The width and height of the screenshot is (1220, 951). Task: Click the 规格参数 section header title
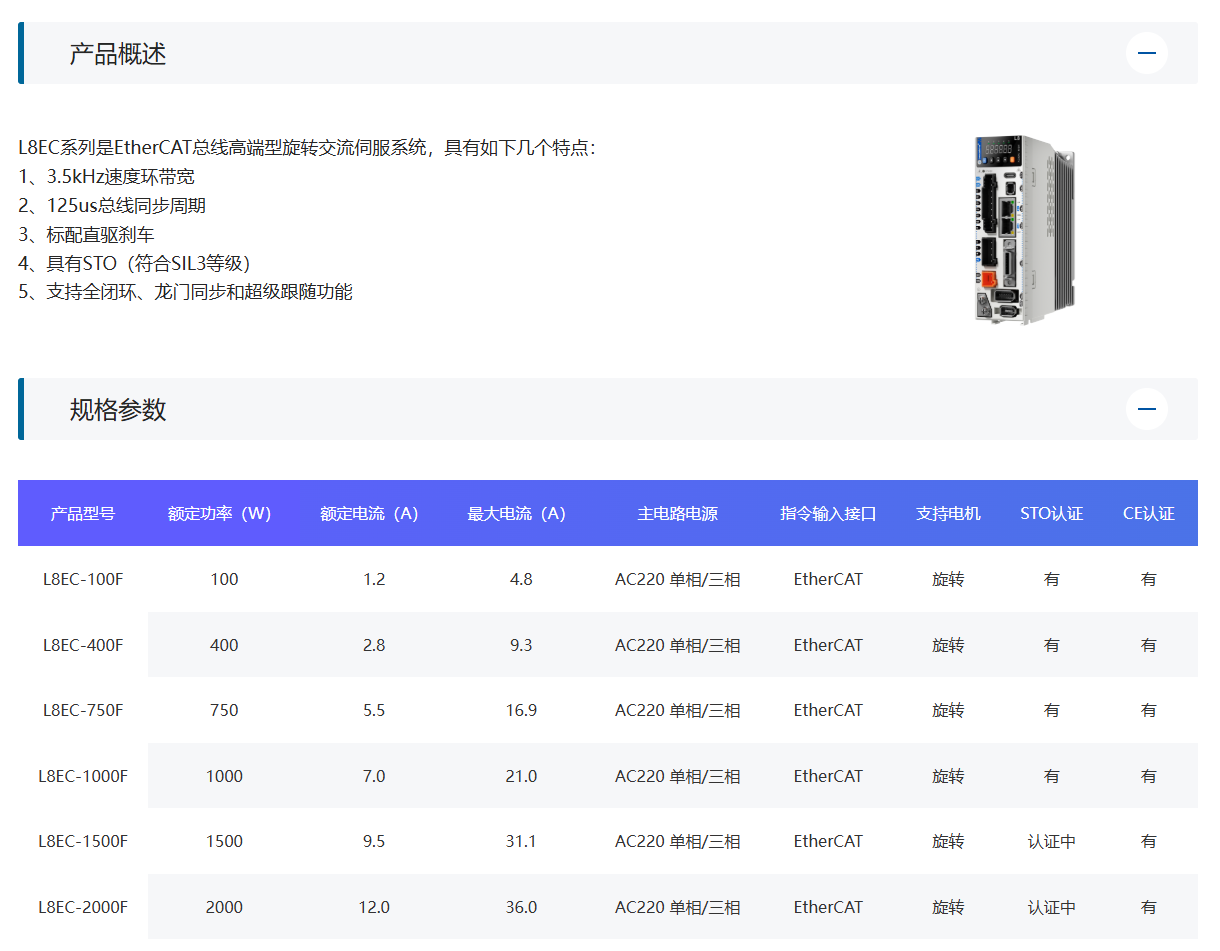(x=117, y=410)
